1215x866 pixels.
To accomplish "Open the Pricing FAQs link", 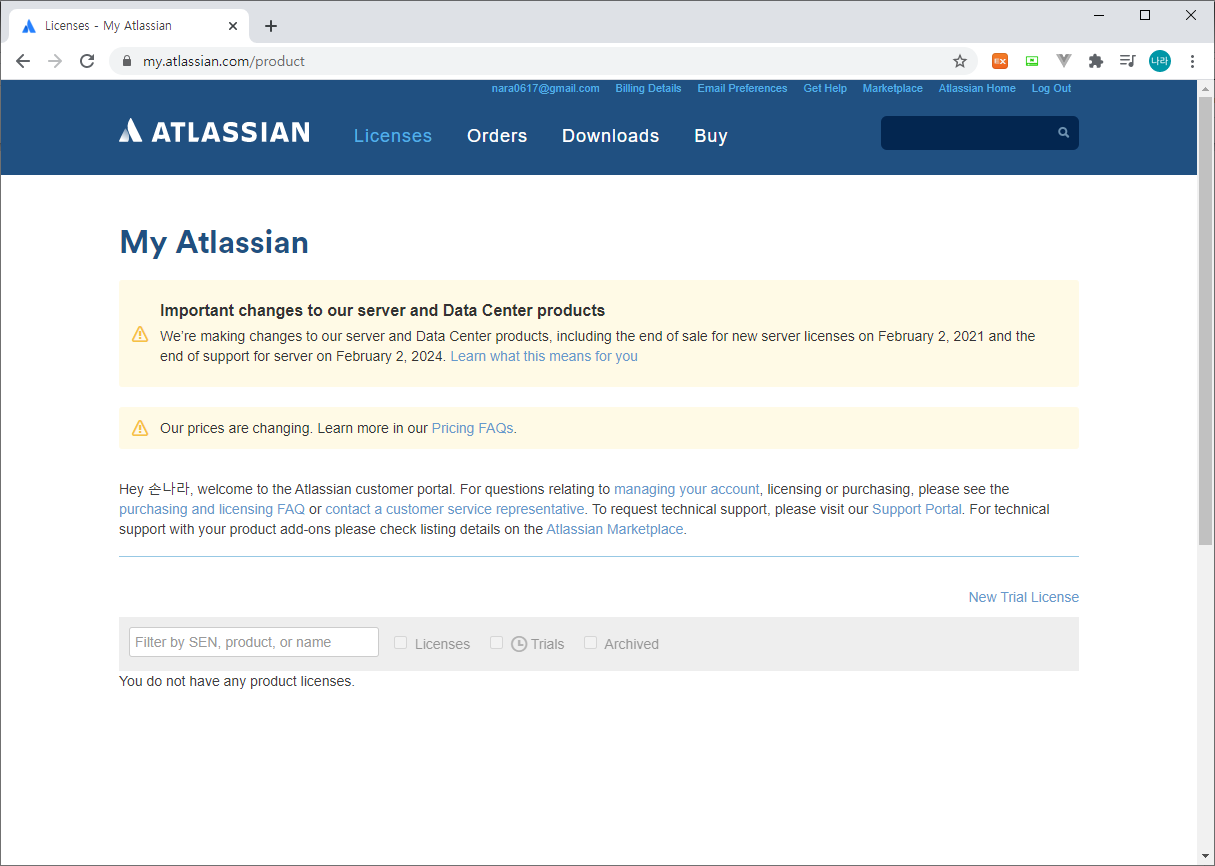I will click(472, 428).
